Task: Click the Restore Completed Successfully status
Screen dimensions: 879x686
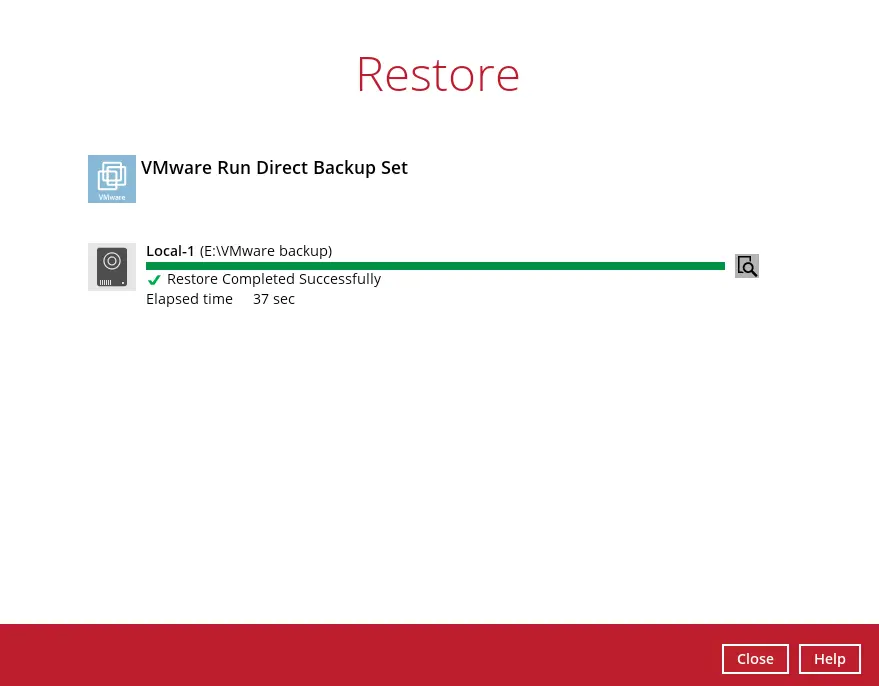Action: click(x=273, y=279)
